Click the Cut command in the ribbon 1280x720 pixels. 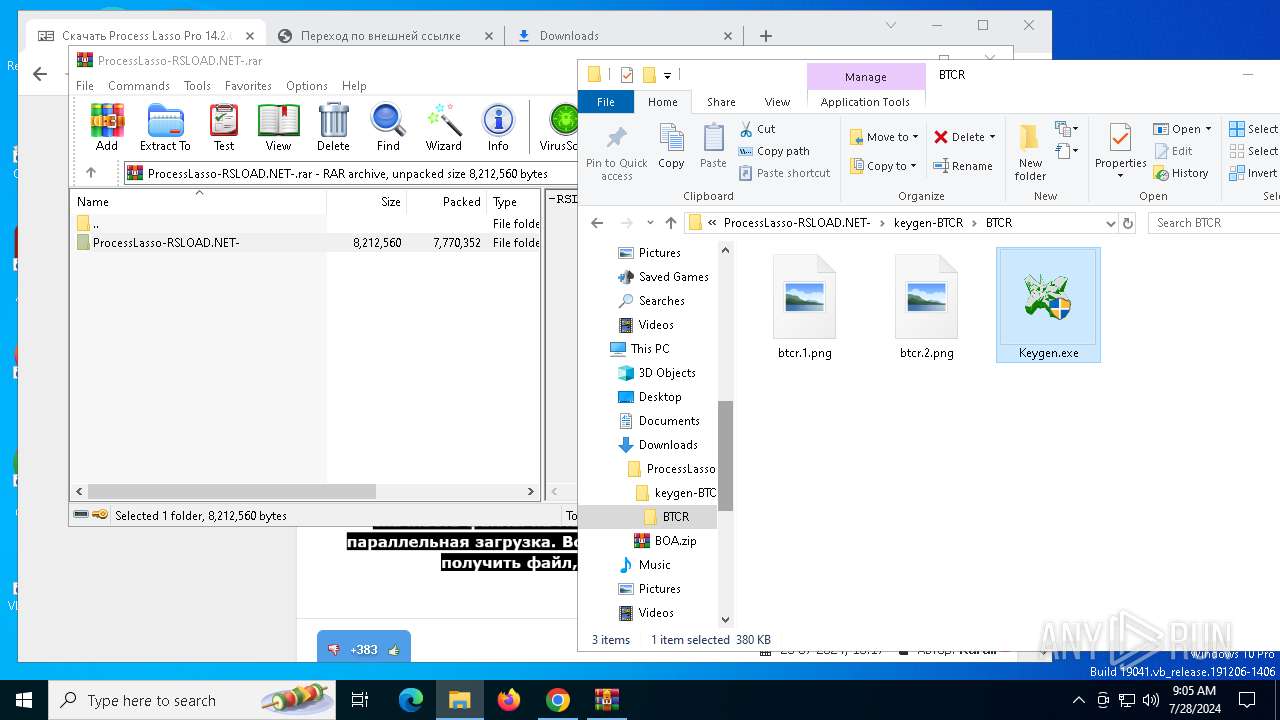[x=758, y=129]
